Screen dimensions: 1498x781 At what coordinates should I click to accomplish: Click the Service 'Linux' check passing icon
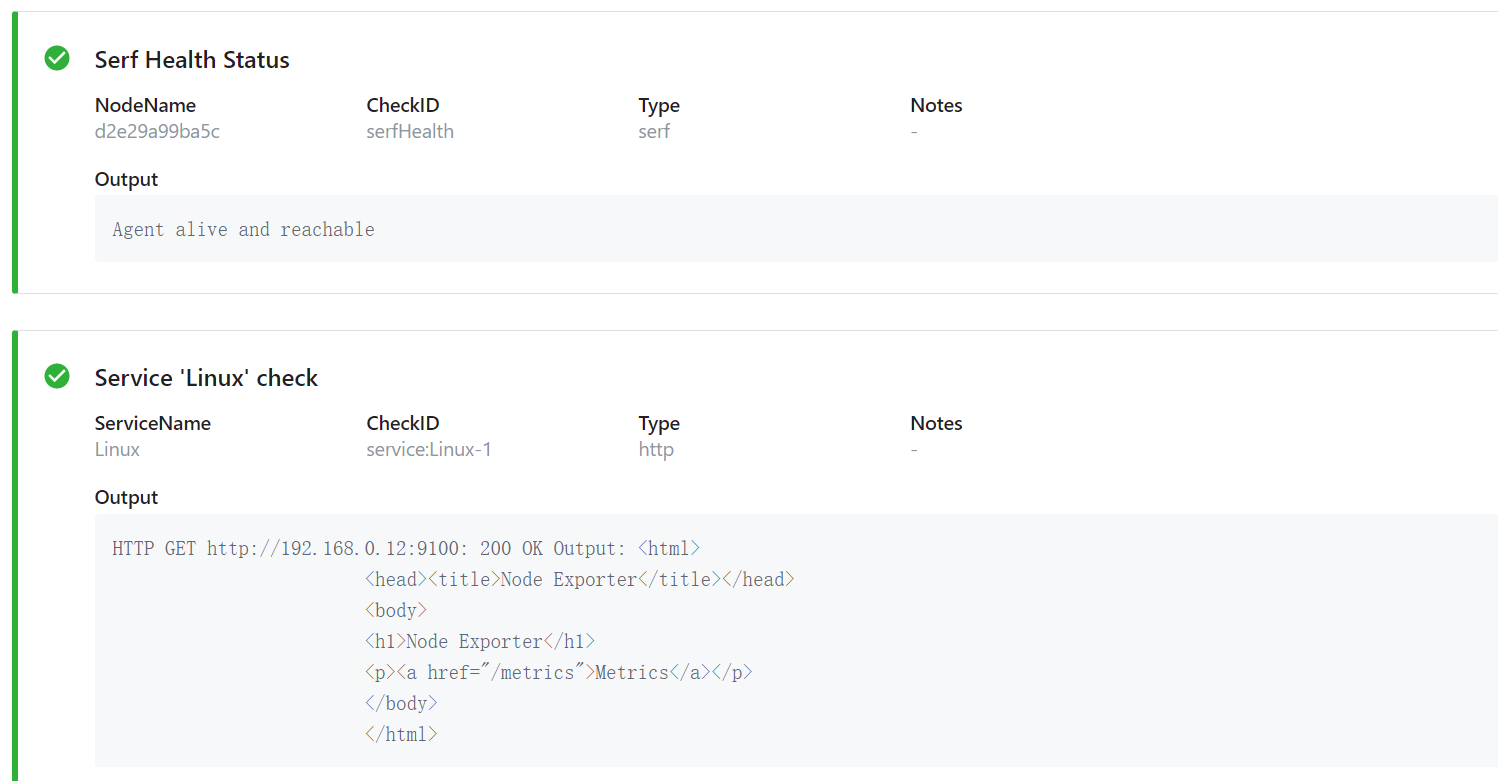tap(57, 376)
